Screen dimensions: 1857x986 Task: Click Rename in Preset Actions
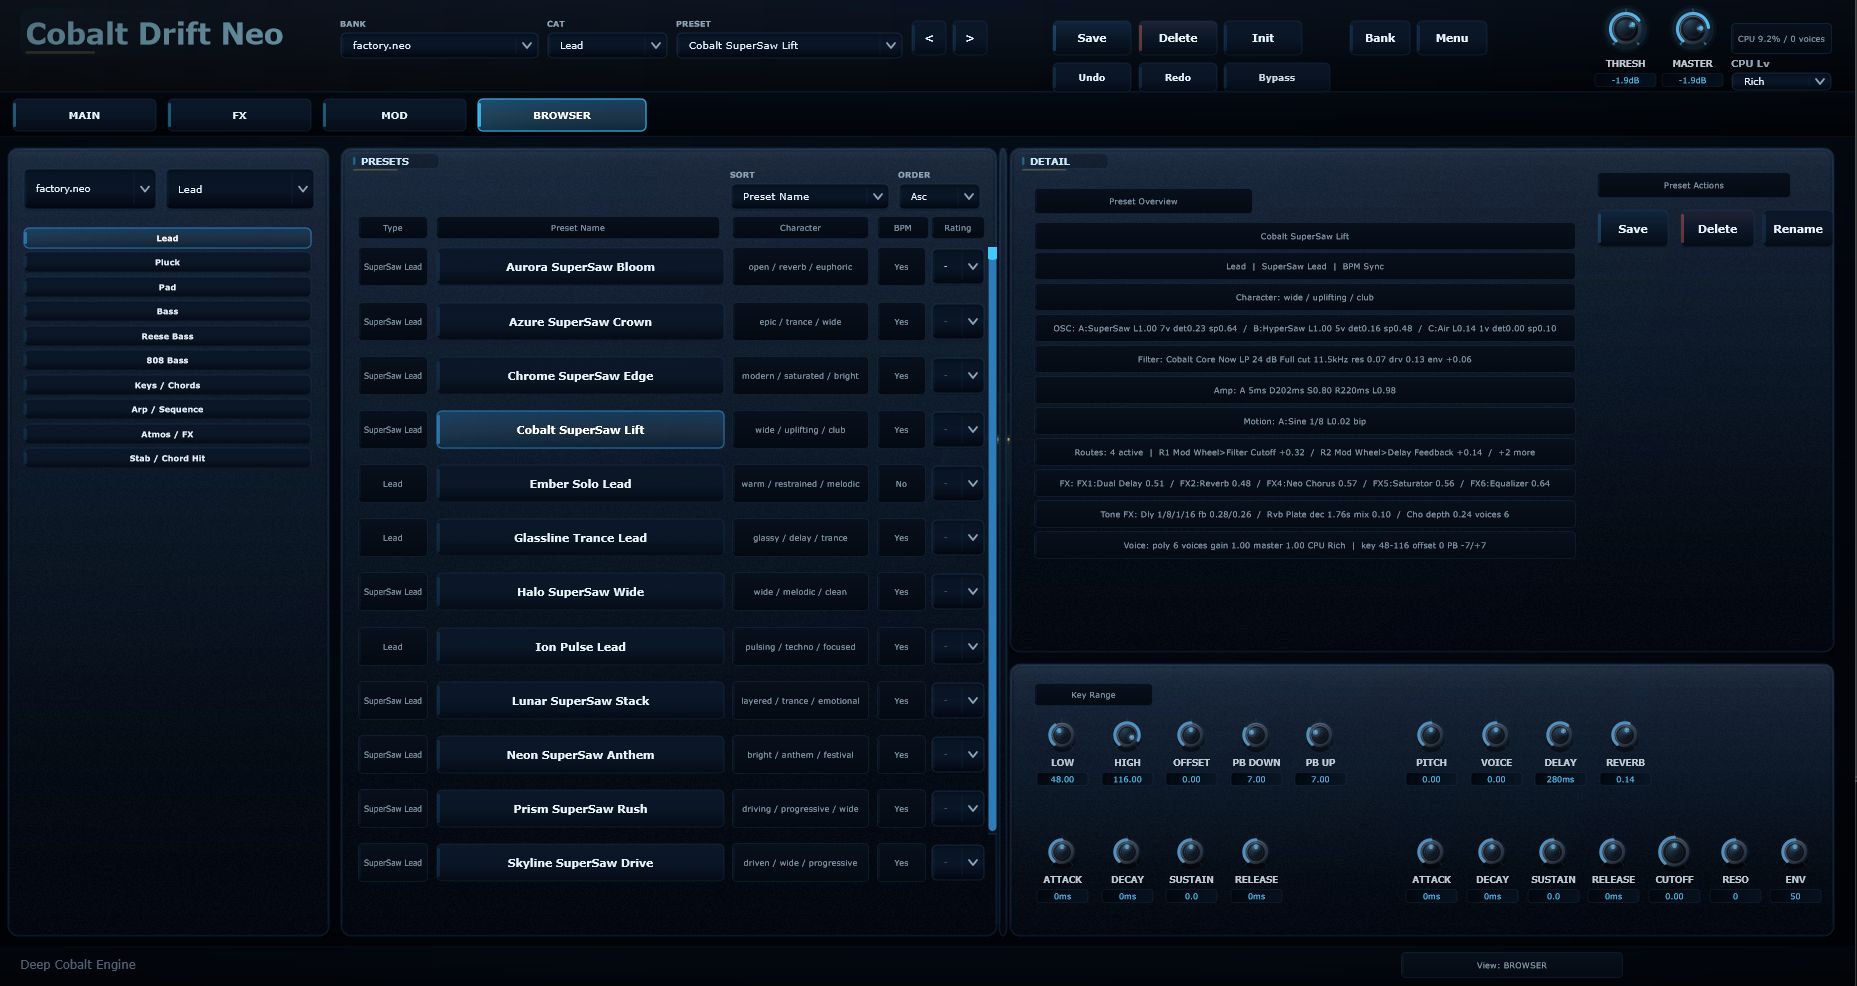(1797, 229)
